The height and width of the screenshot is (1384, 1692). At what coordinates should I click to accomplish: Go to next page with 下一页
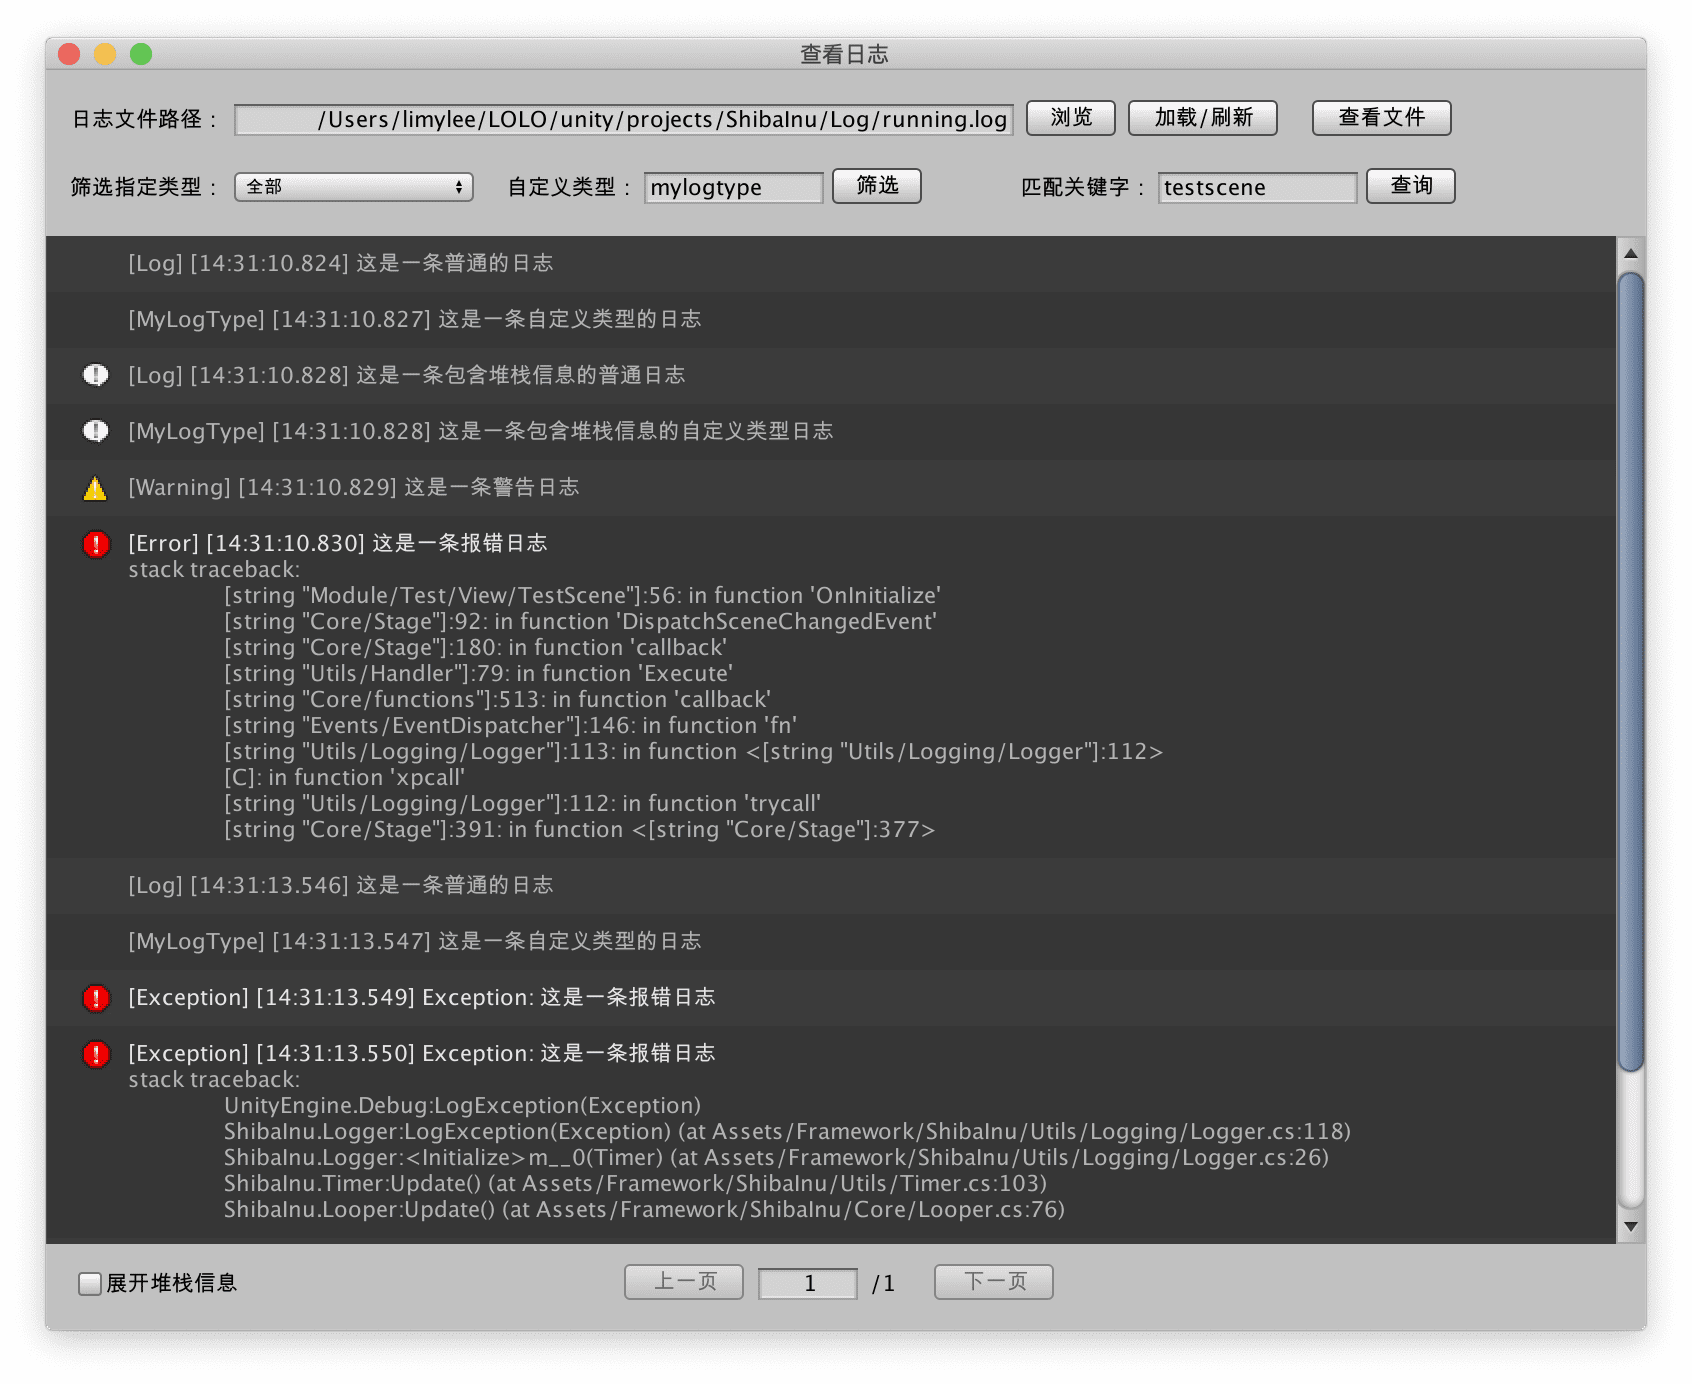(x=994, y=1282)
